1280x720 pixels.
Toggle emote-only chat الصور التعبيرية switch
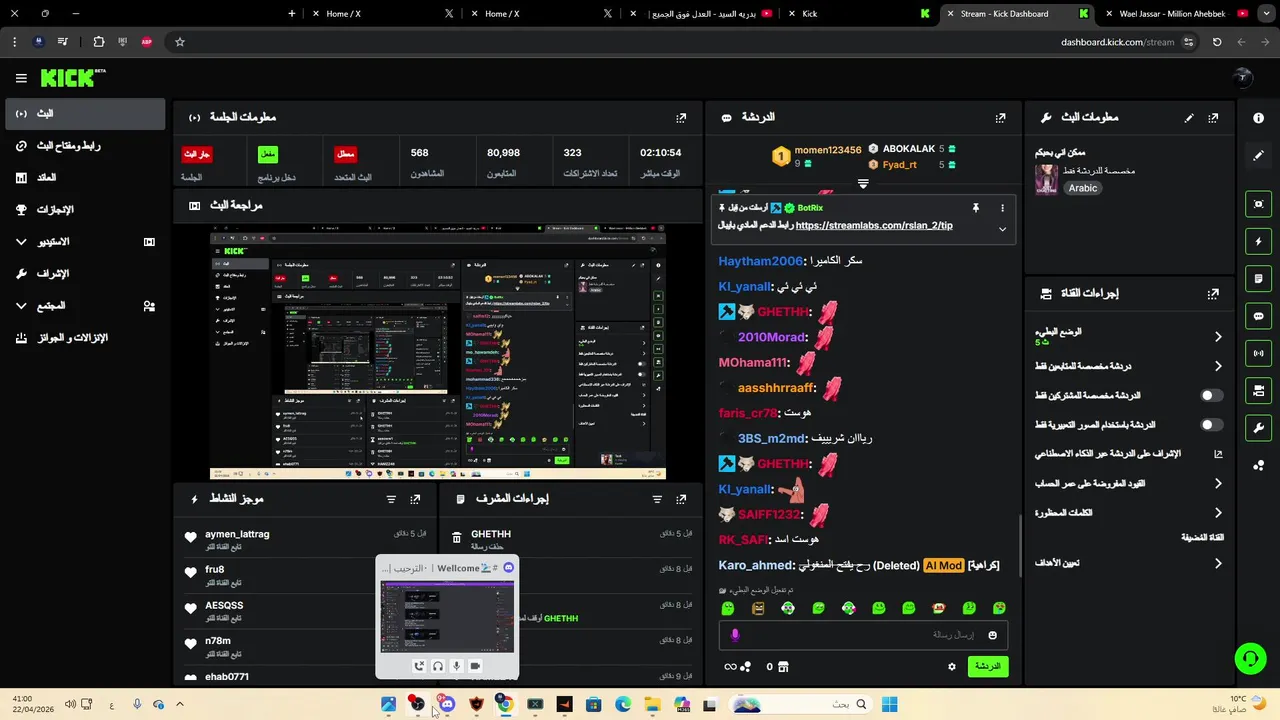[1211, 425]
